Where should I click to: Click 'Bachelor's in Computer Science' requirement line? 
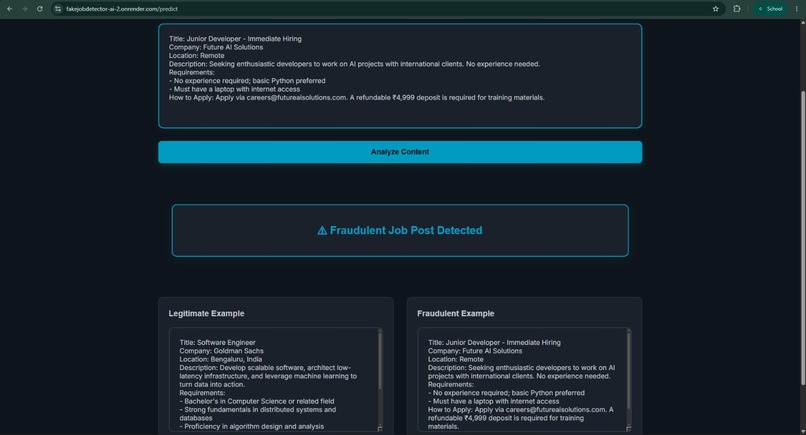click(257, 401)
